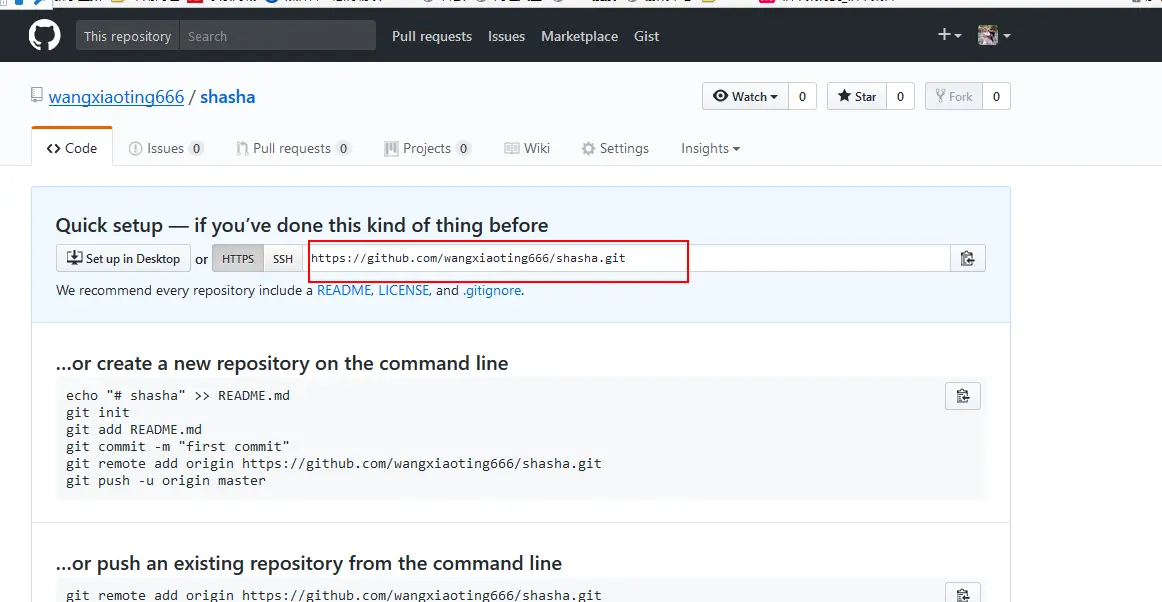Click the GitHub octocat logo
The image size is (1162, 602).
(44, 36)
